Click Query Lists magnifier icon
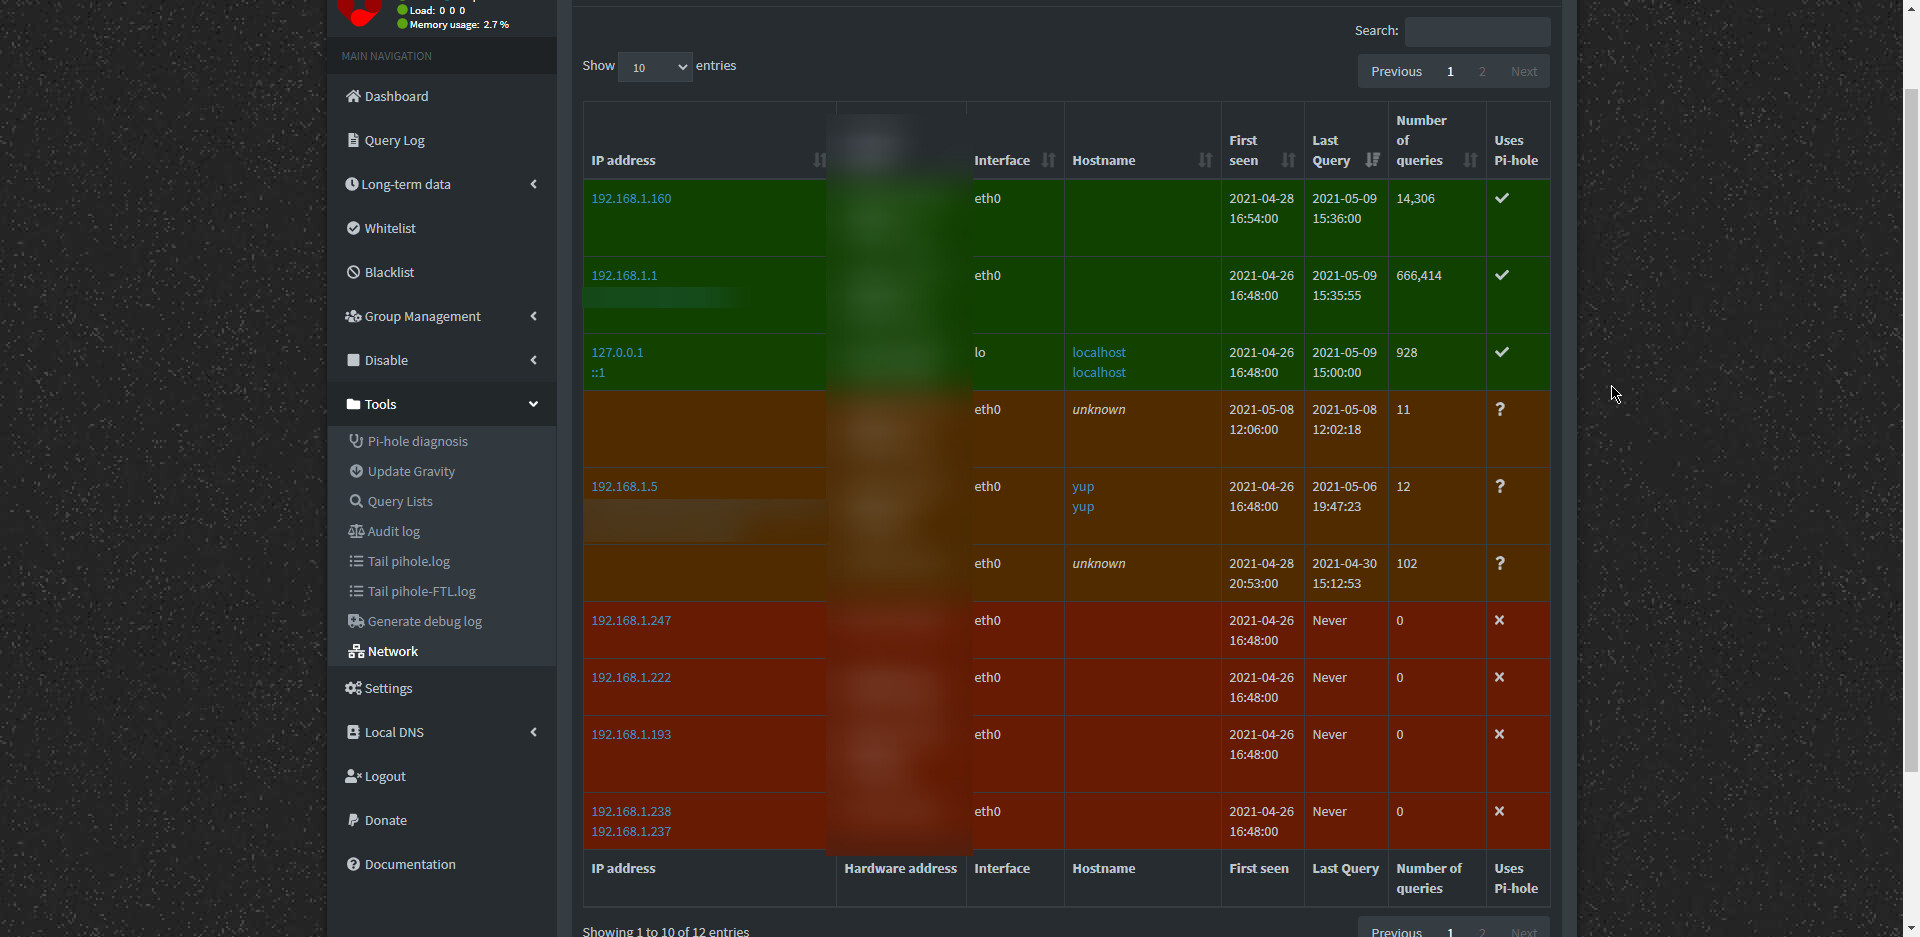Screen dimensions: 1920x937 click(x=356, y=501)
